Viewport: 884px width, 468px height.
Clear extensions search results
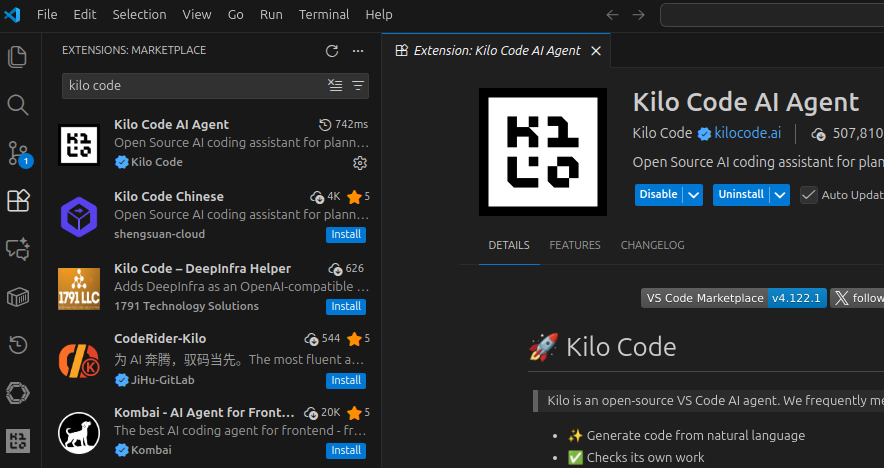335,85
